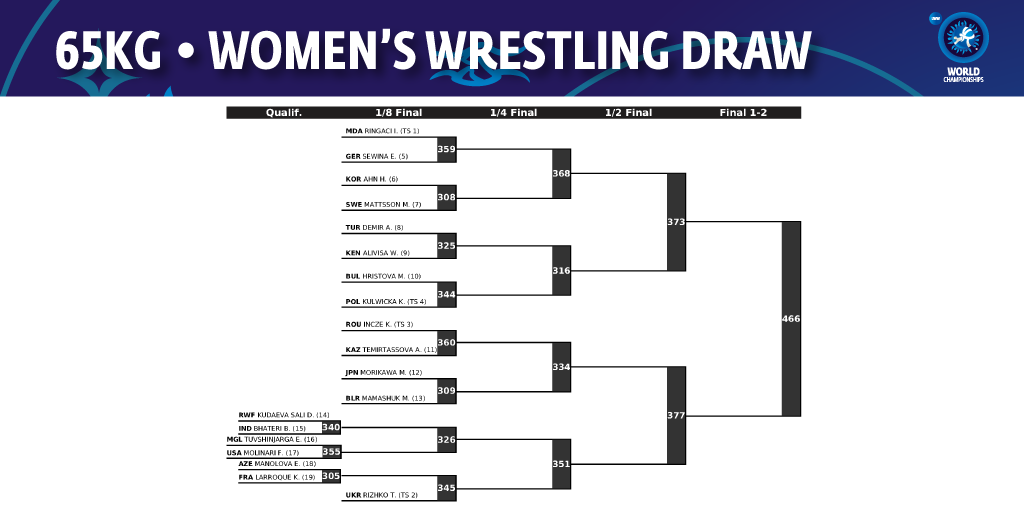Screen dimensions: 1024x512
Task: Open semifinal match box 373
Action: click(676, 222)
